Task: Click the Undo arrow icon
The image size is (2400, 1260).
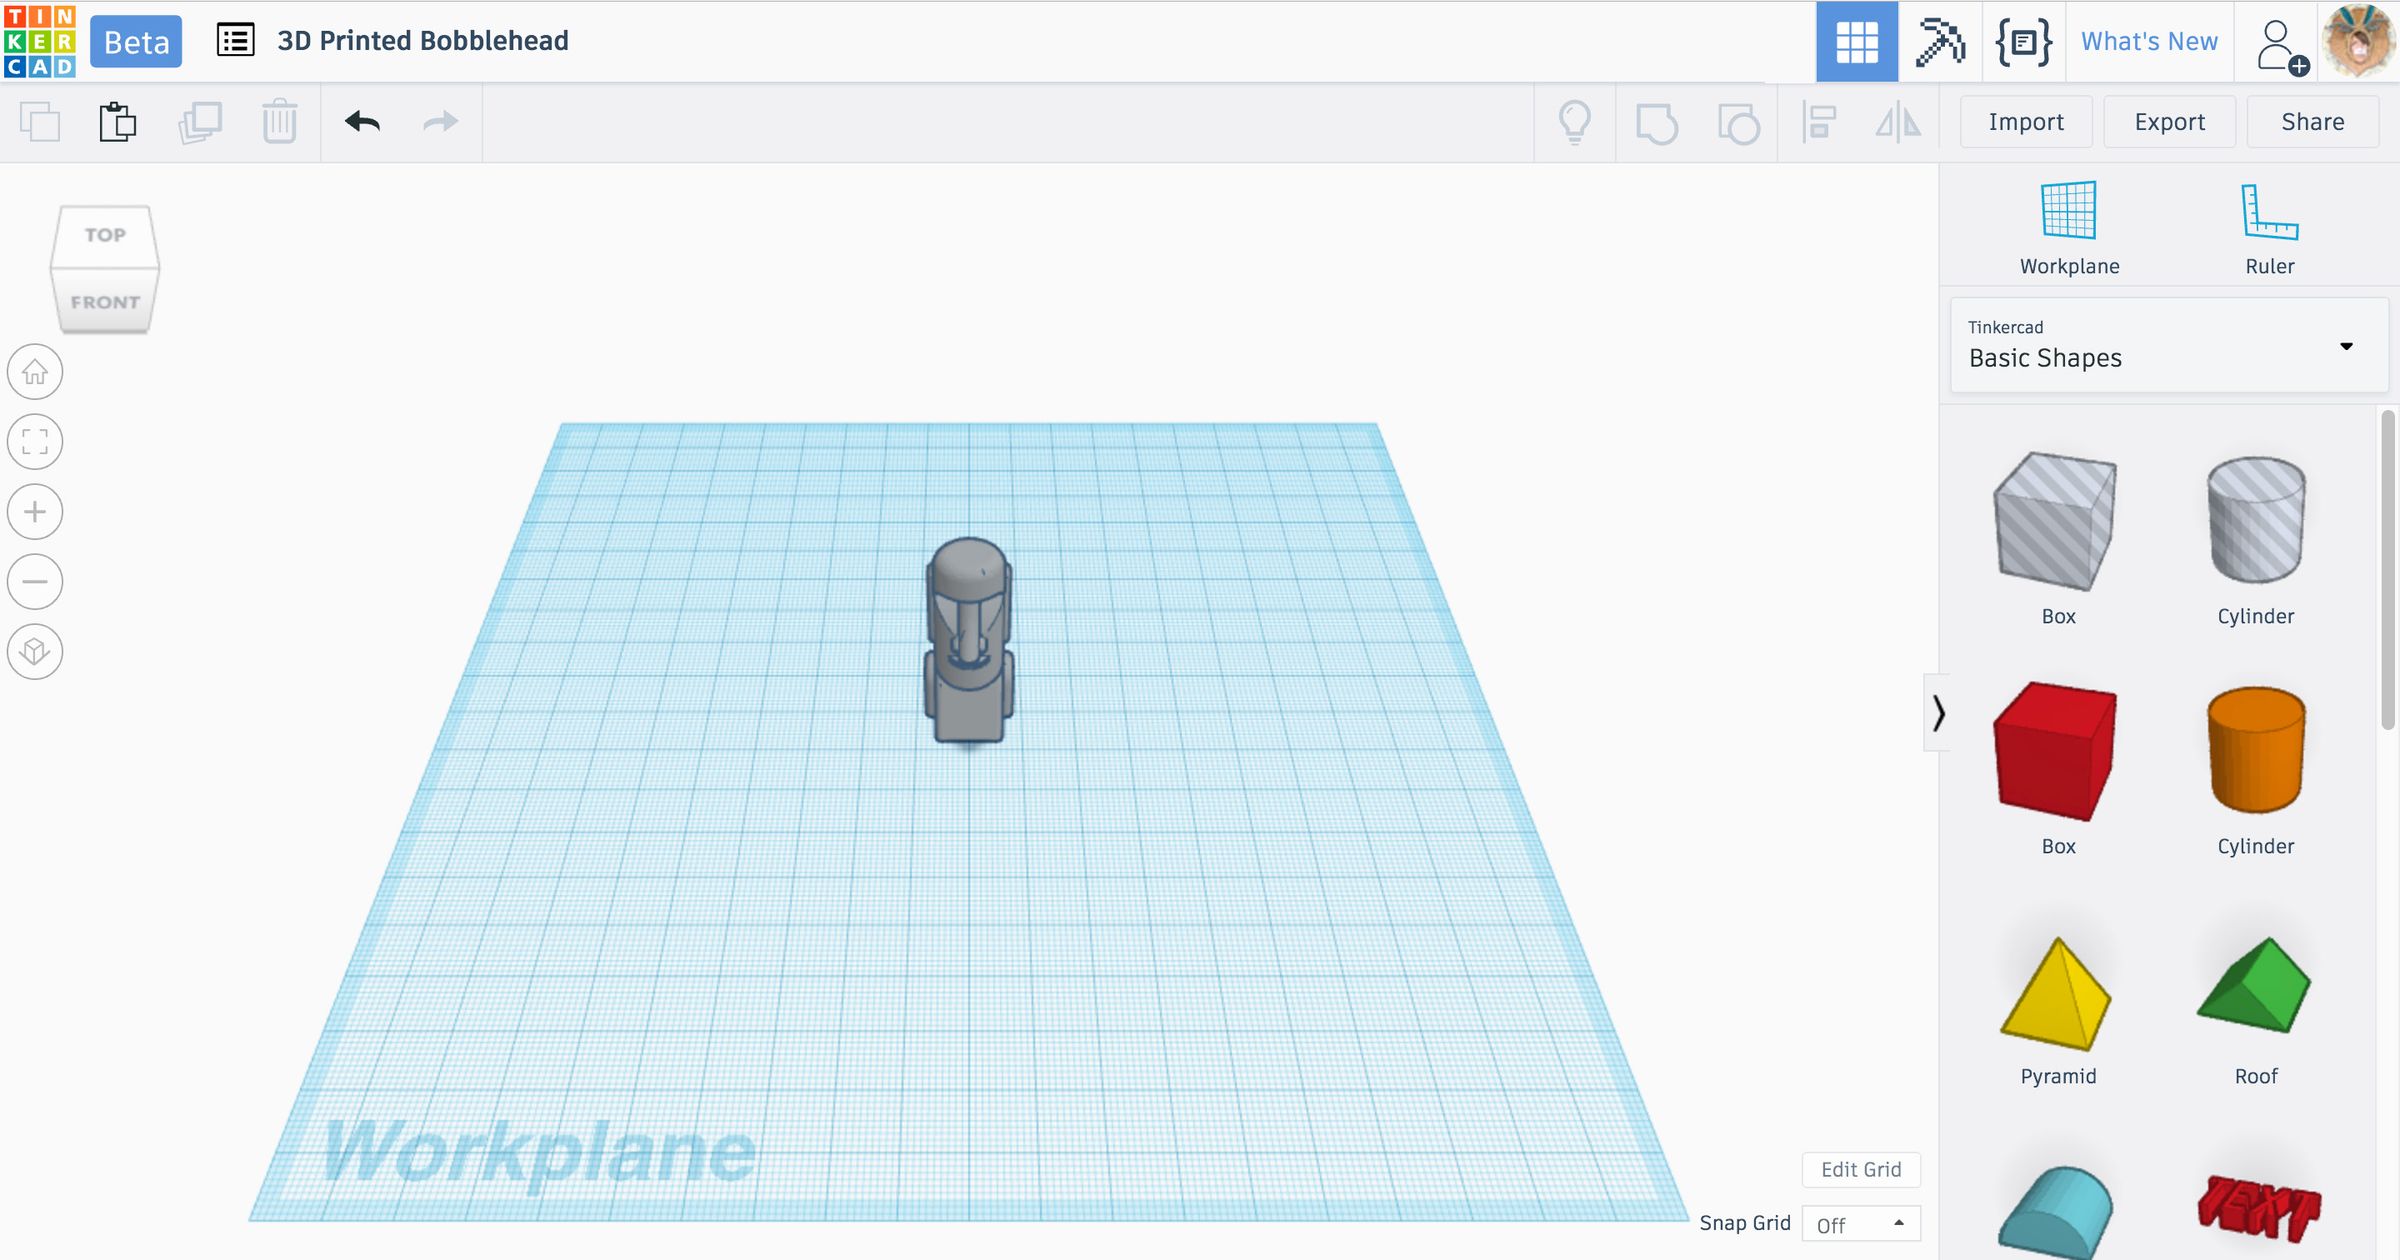Action: 362,122
